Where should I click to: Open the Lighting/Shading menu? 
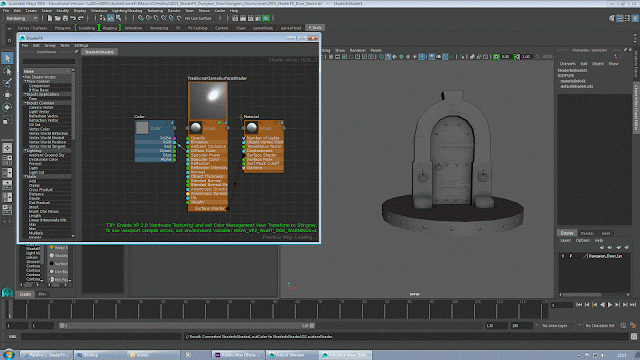(127, 11)
